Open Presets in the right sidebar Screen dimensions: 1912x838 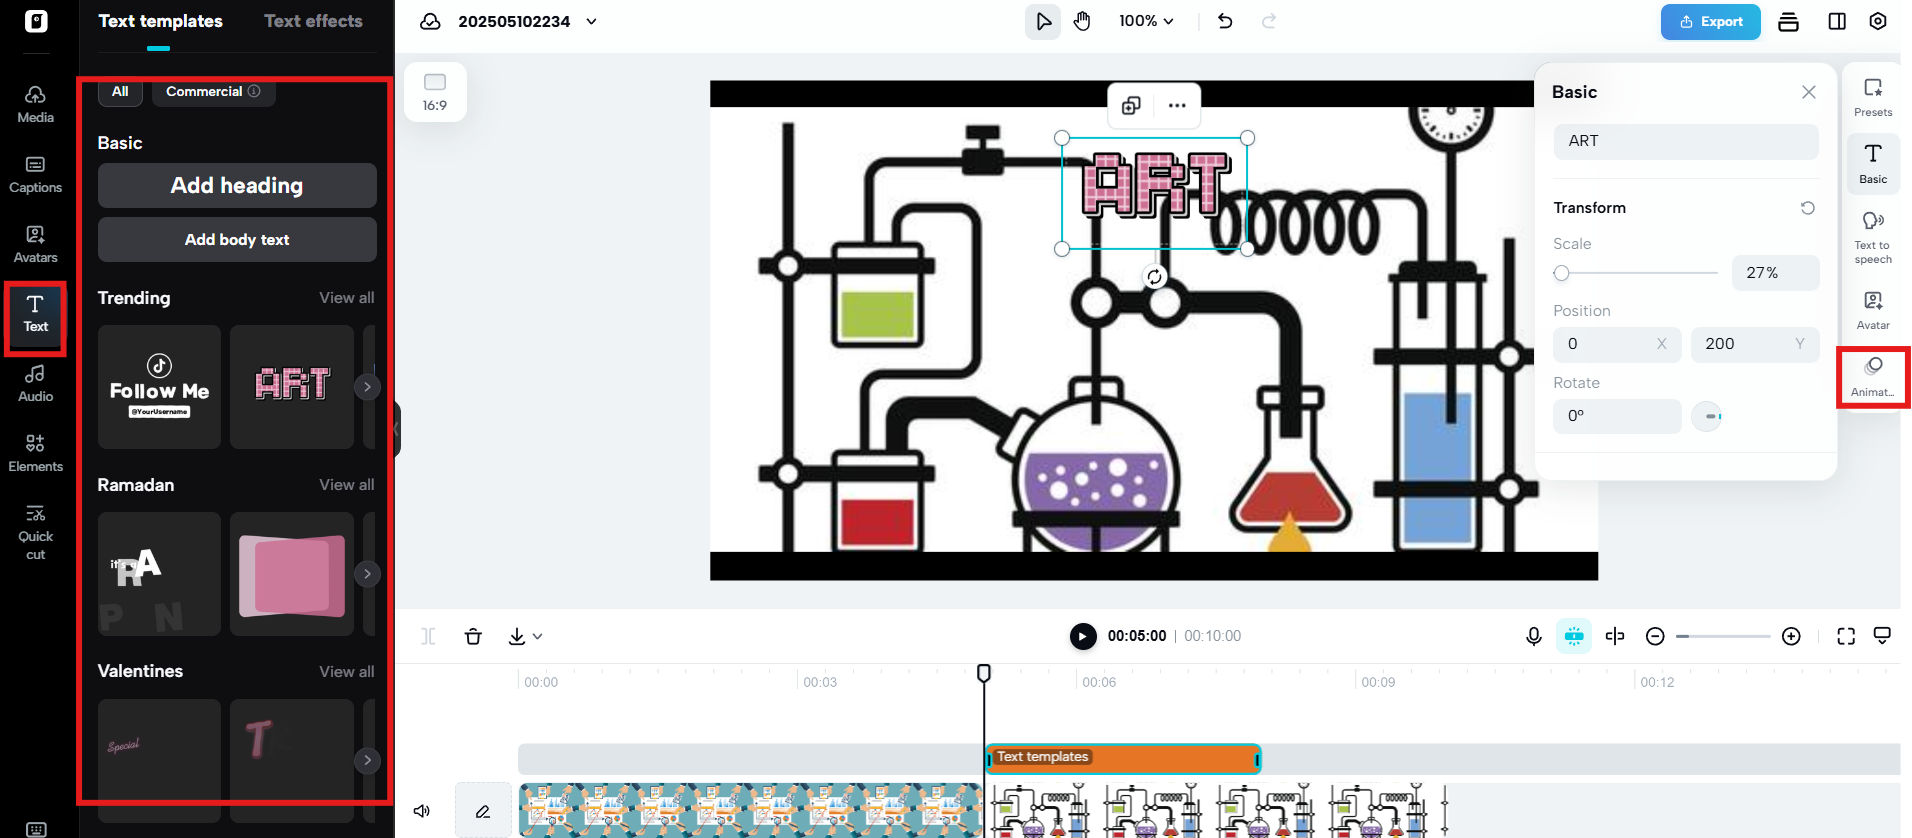(1873, 97)
